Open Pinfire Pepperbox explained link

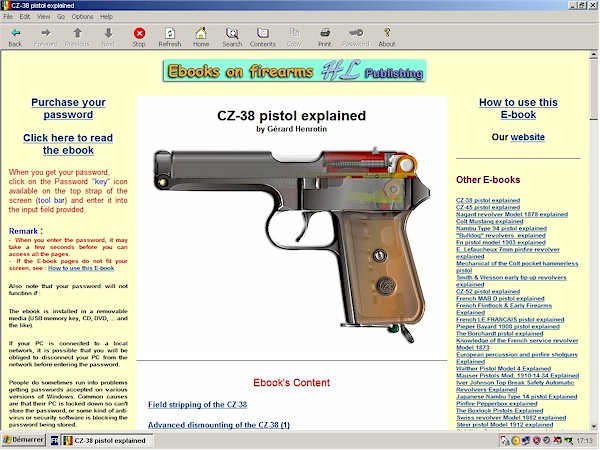497,404
